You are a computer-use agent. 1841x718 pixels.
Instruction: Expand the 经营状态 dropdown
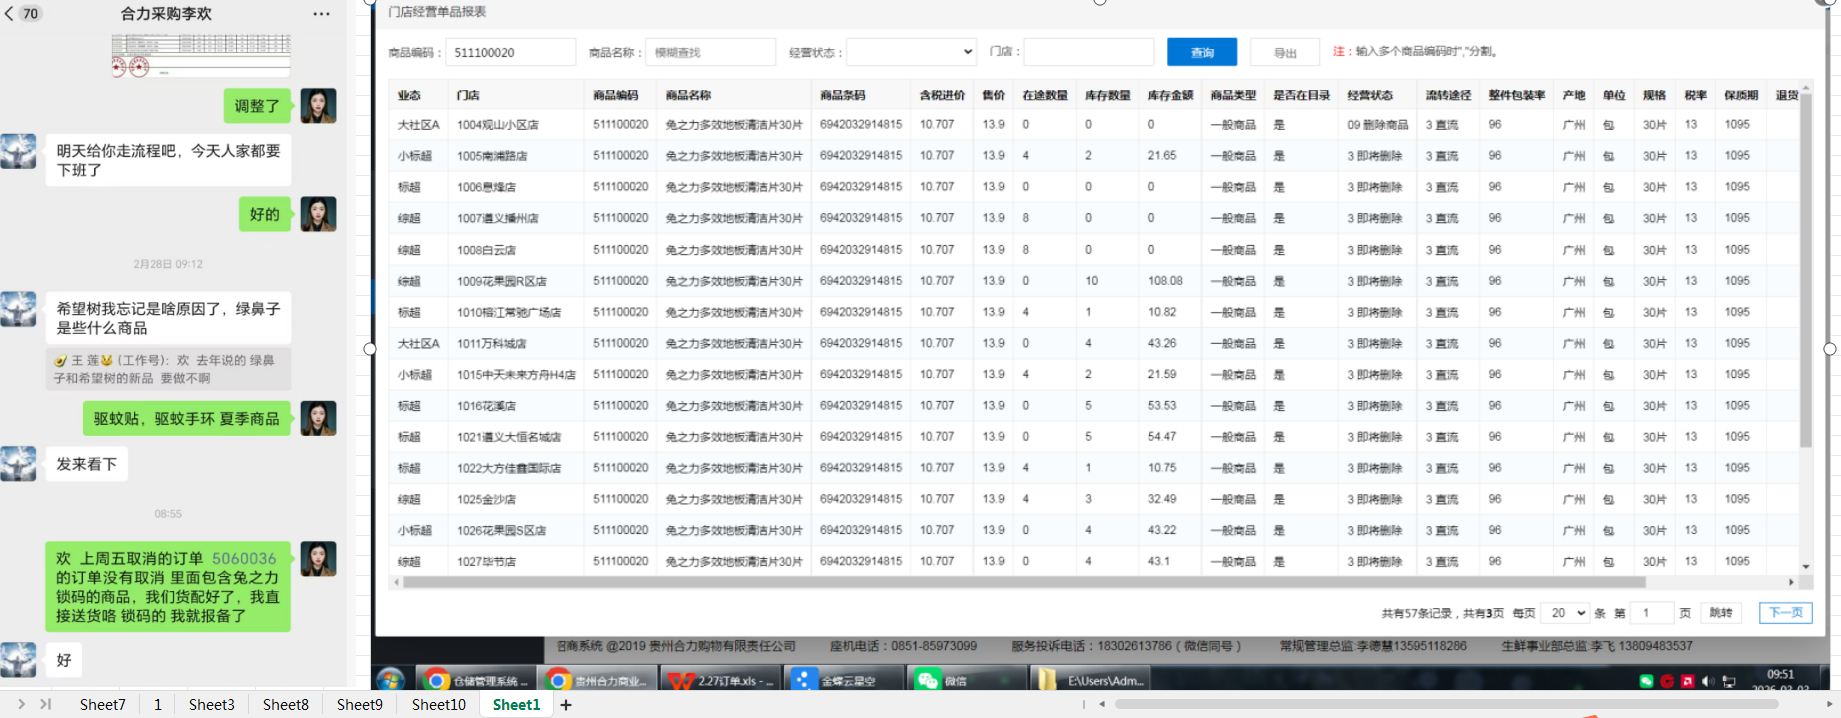(911, 52)
